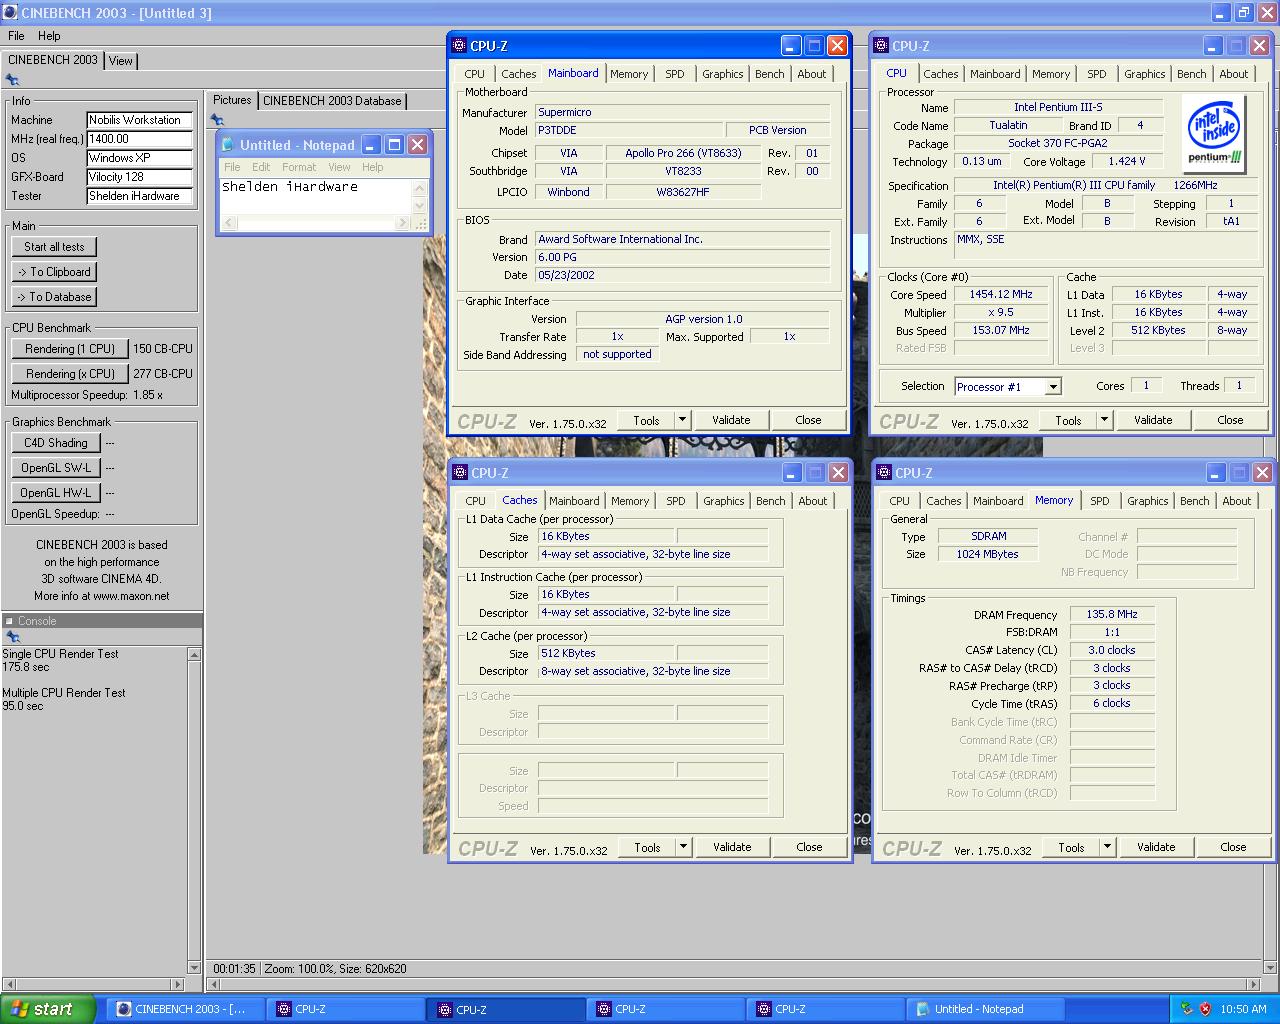Click the 1454.12 MHz Core Speed value
Viewport: 1280px width, 1024px height.
point(1000,295)
